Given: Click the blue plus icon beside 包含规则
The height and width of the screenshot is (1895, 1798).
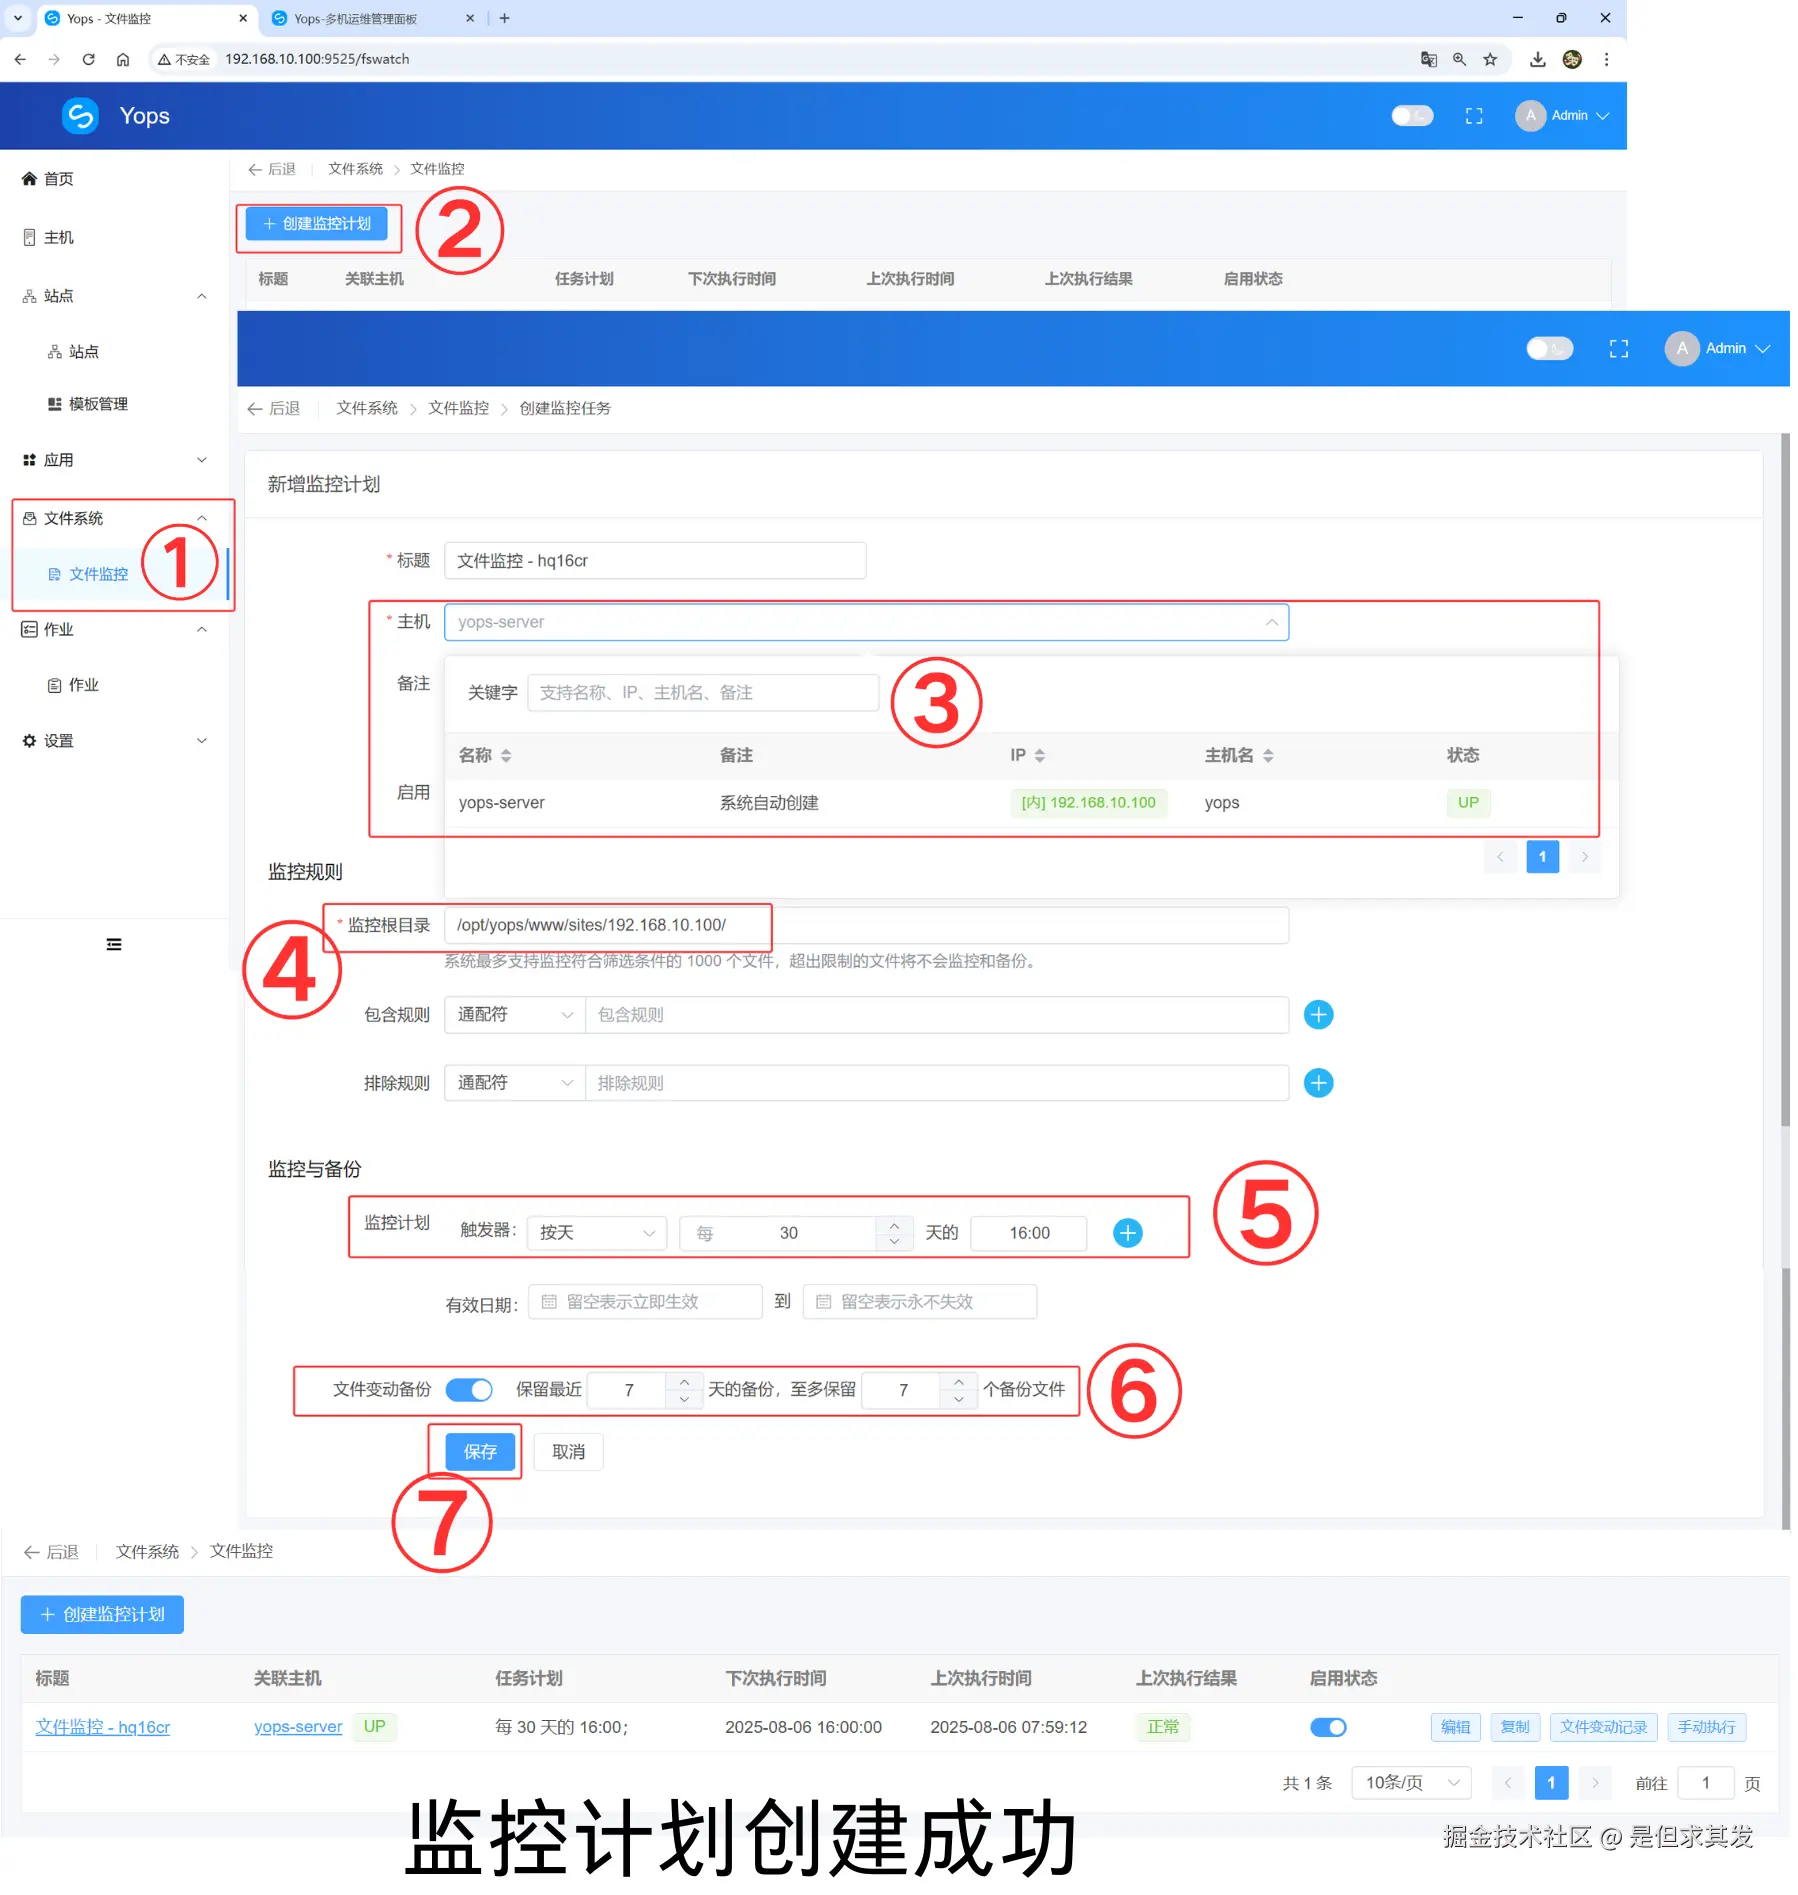Looking at the screenshot, I should [x=1318, y=1015].
